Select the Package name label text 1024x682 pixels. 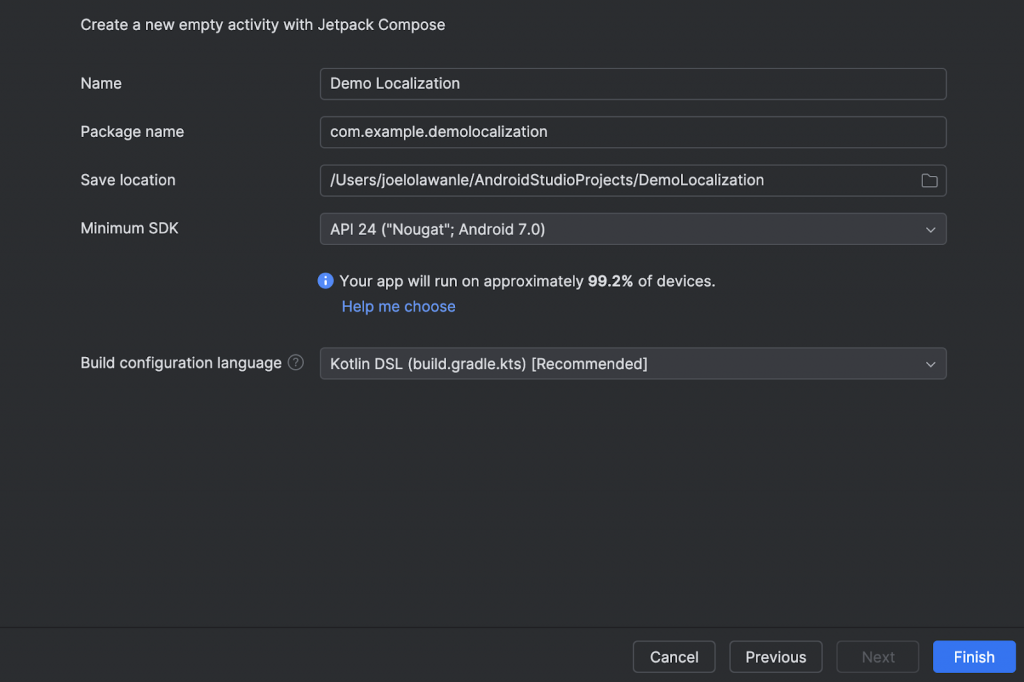132,132
